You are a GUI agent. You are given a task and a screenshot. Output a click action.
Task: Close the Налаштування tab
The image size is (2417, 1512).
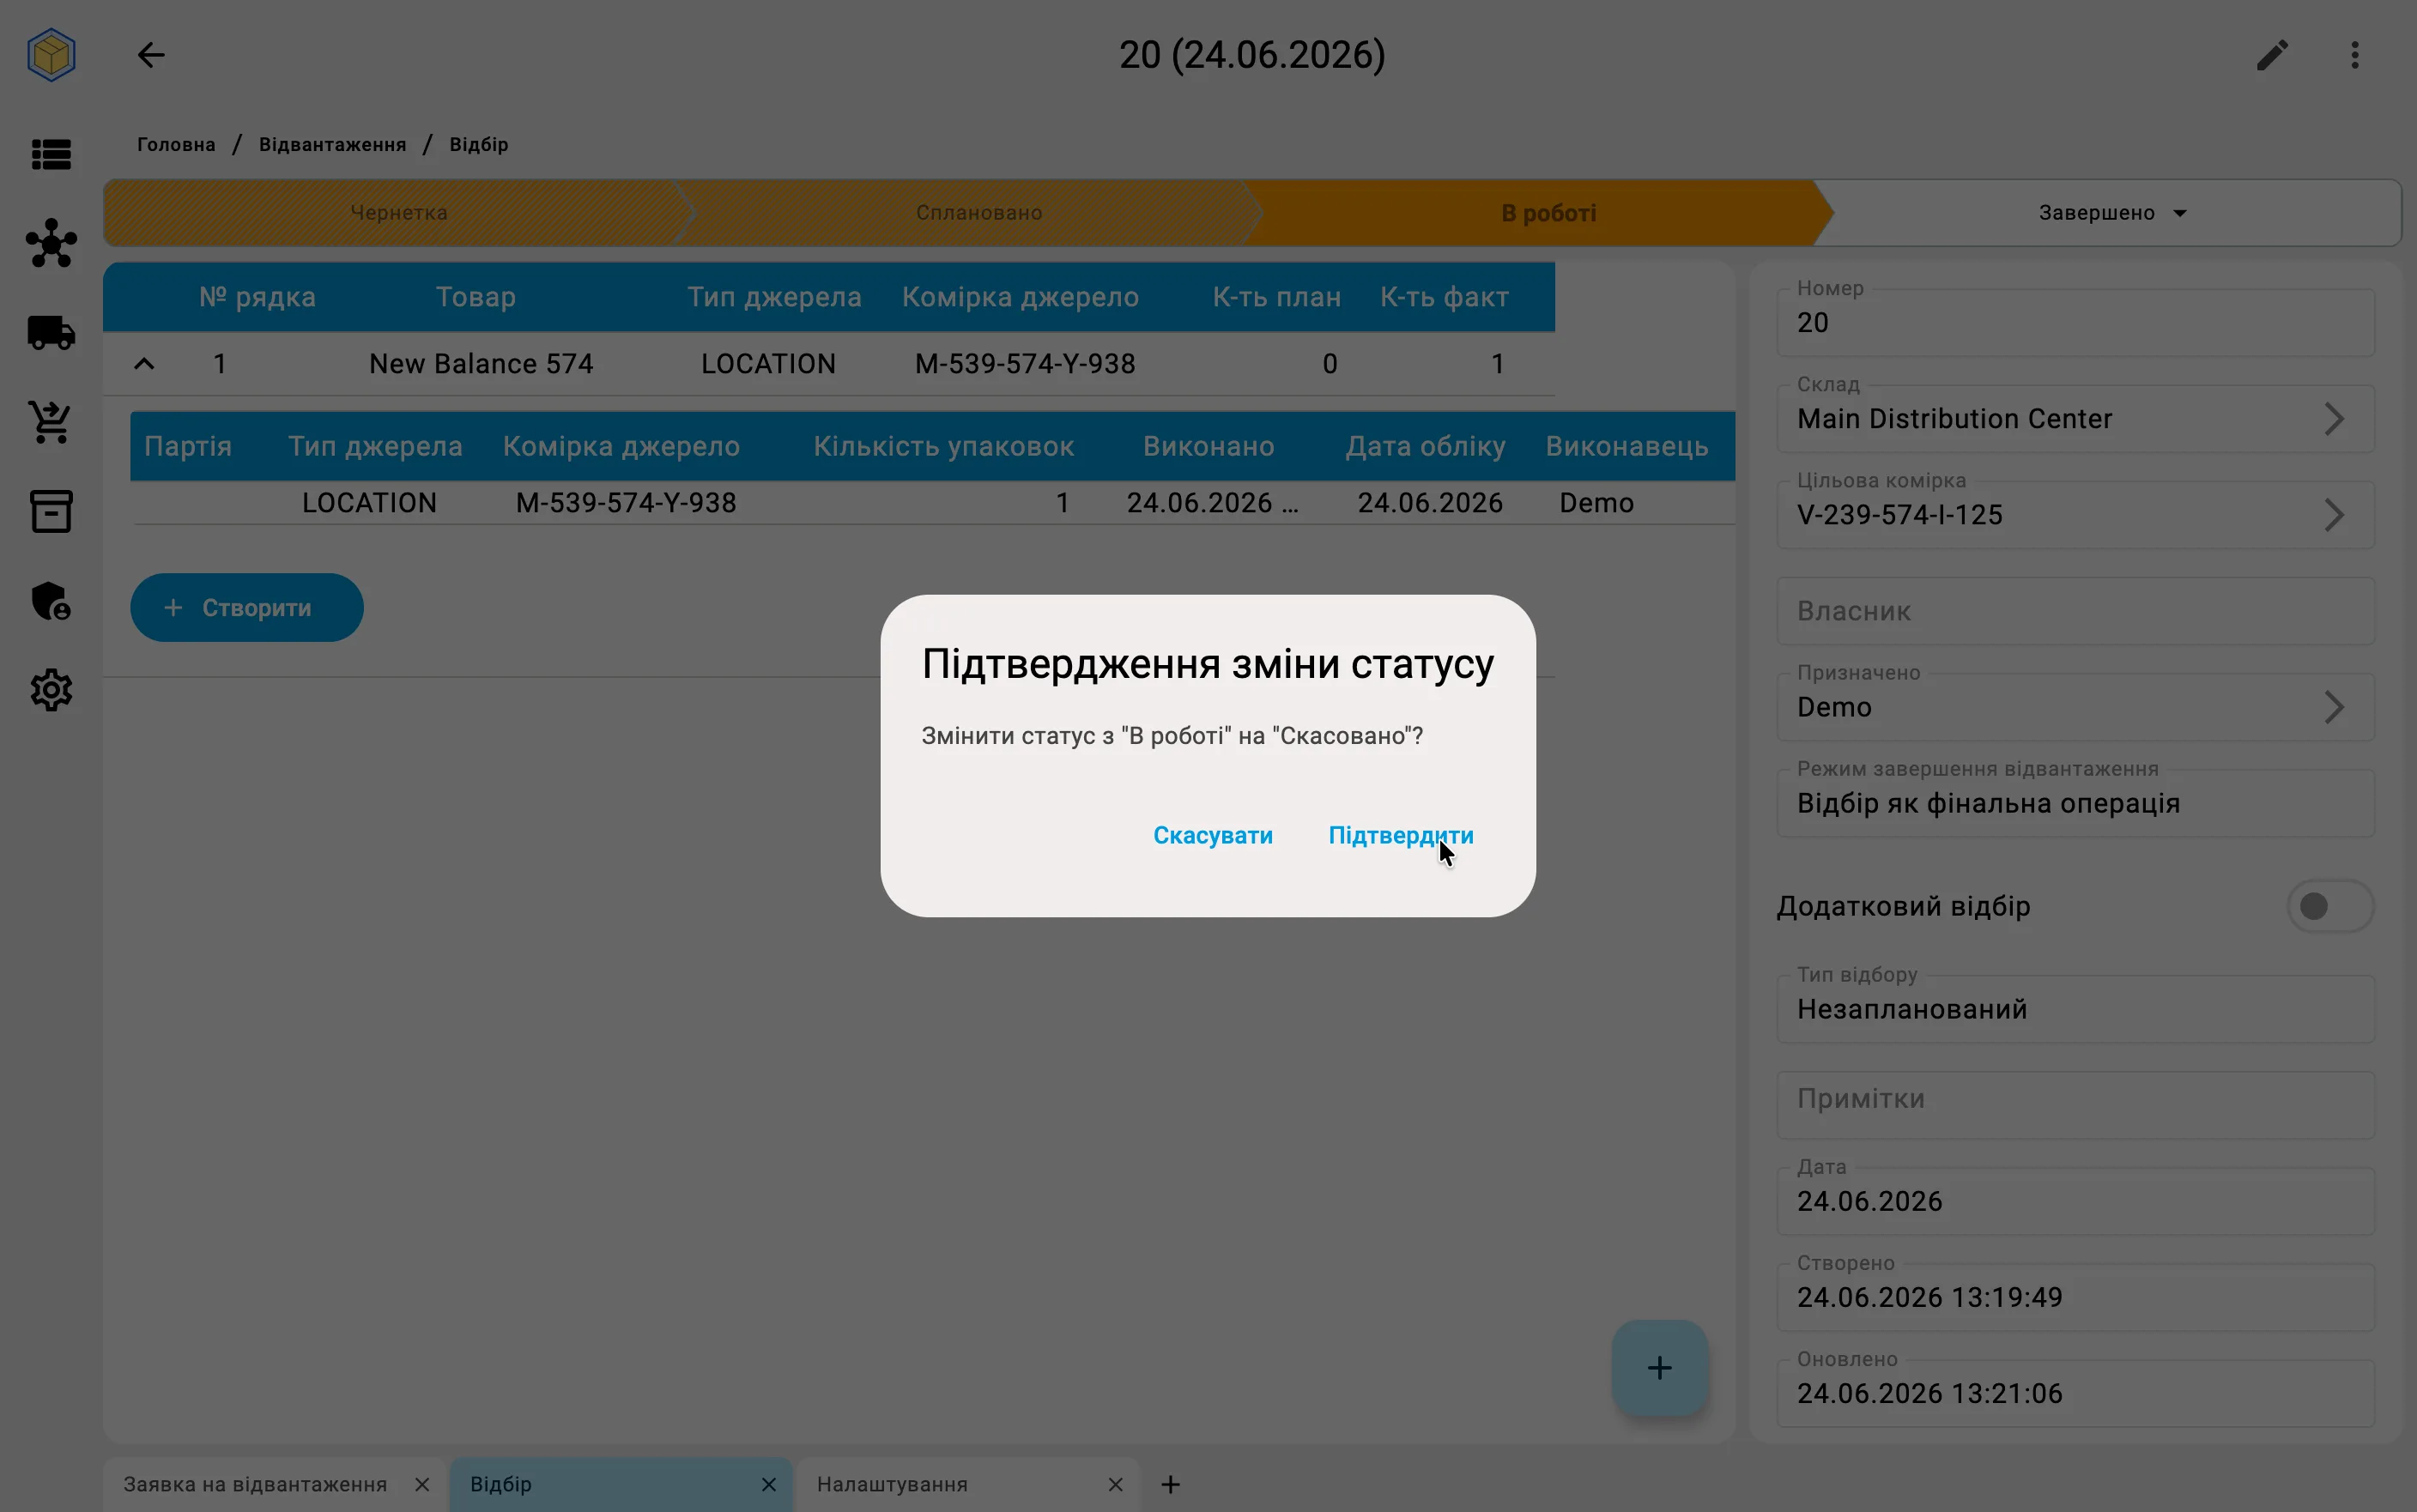(x=1115, y=1485)
